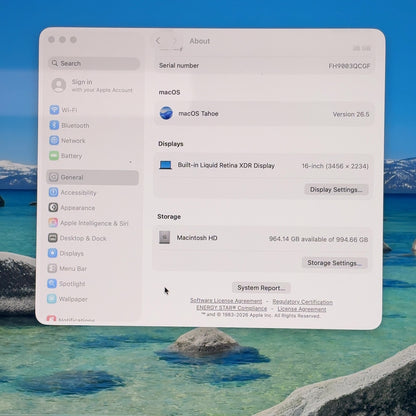Click the Serial number label
The width and height of the screenshot is (416, 416).
pyautogui.click(x=179, y=65)
